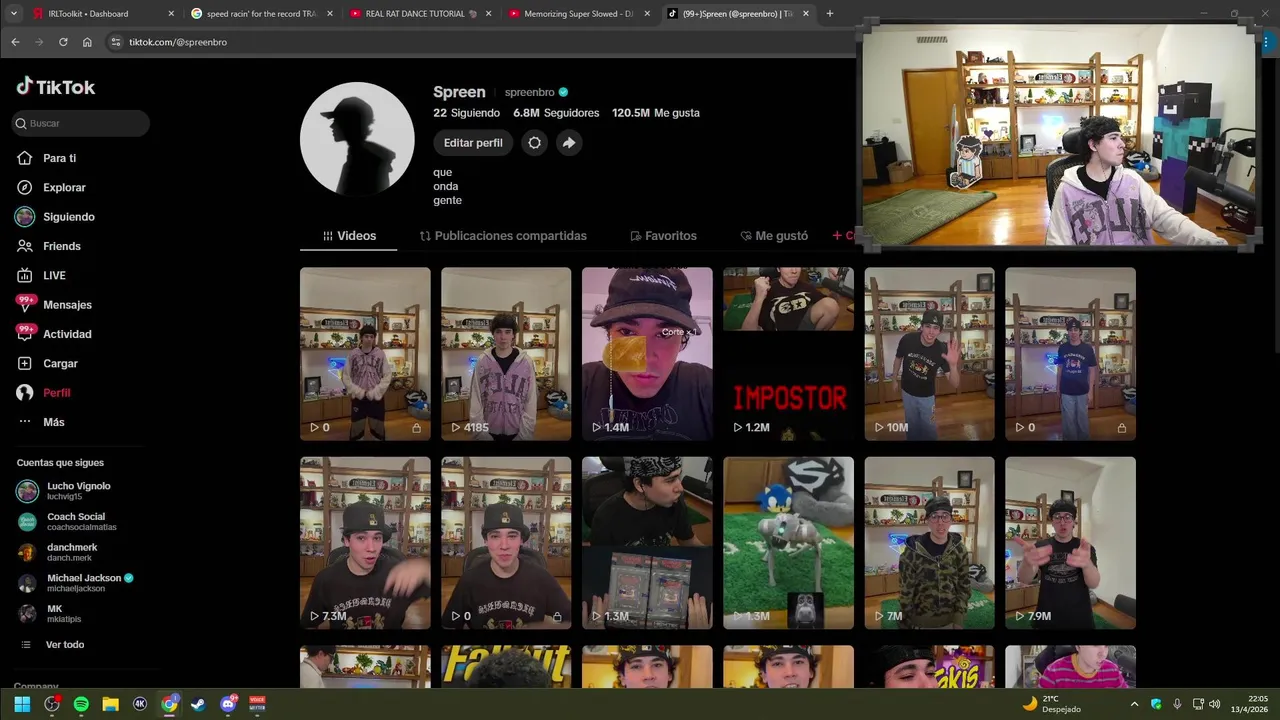Click the browser back arrow
Viewport: 1280px width, 720px height.
[x=15, y=42]
